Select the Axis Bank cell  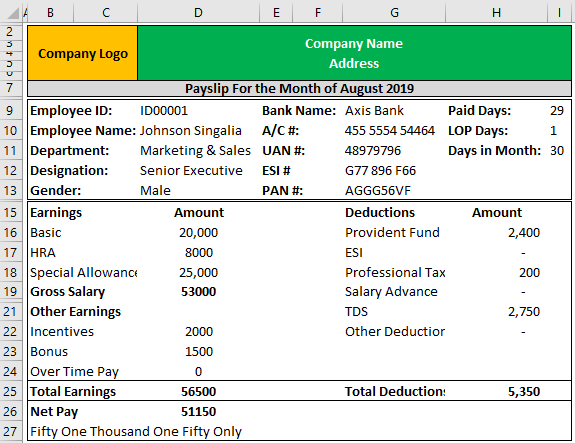pos(374,111)
